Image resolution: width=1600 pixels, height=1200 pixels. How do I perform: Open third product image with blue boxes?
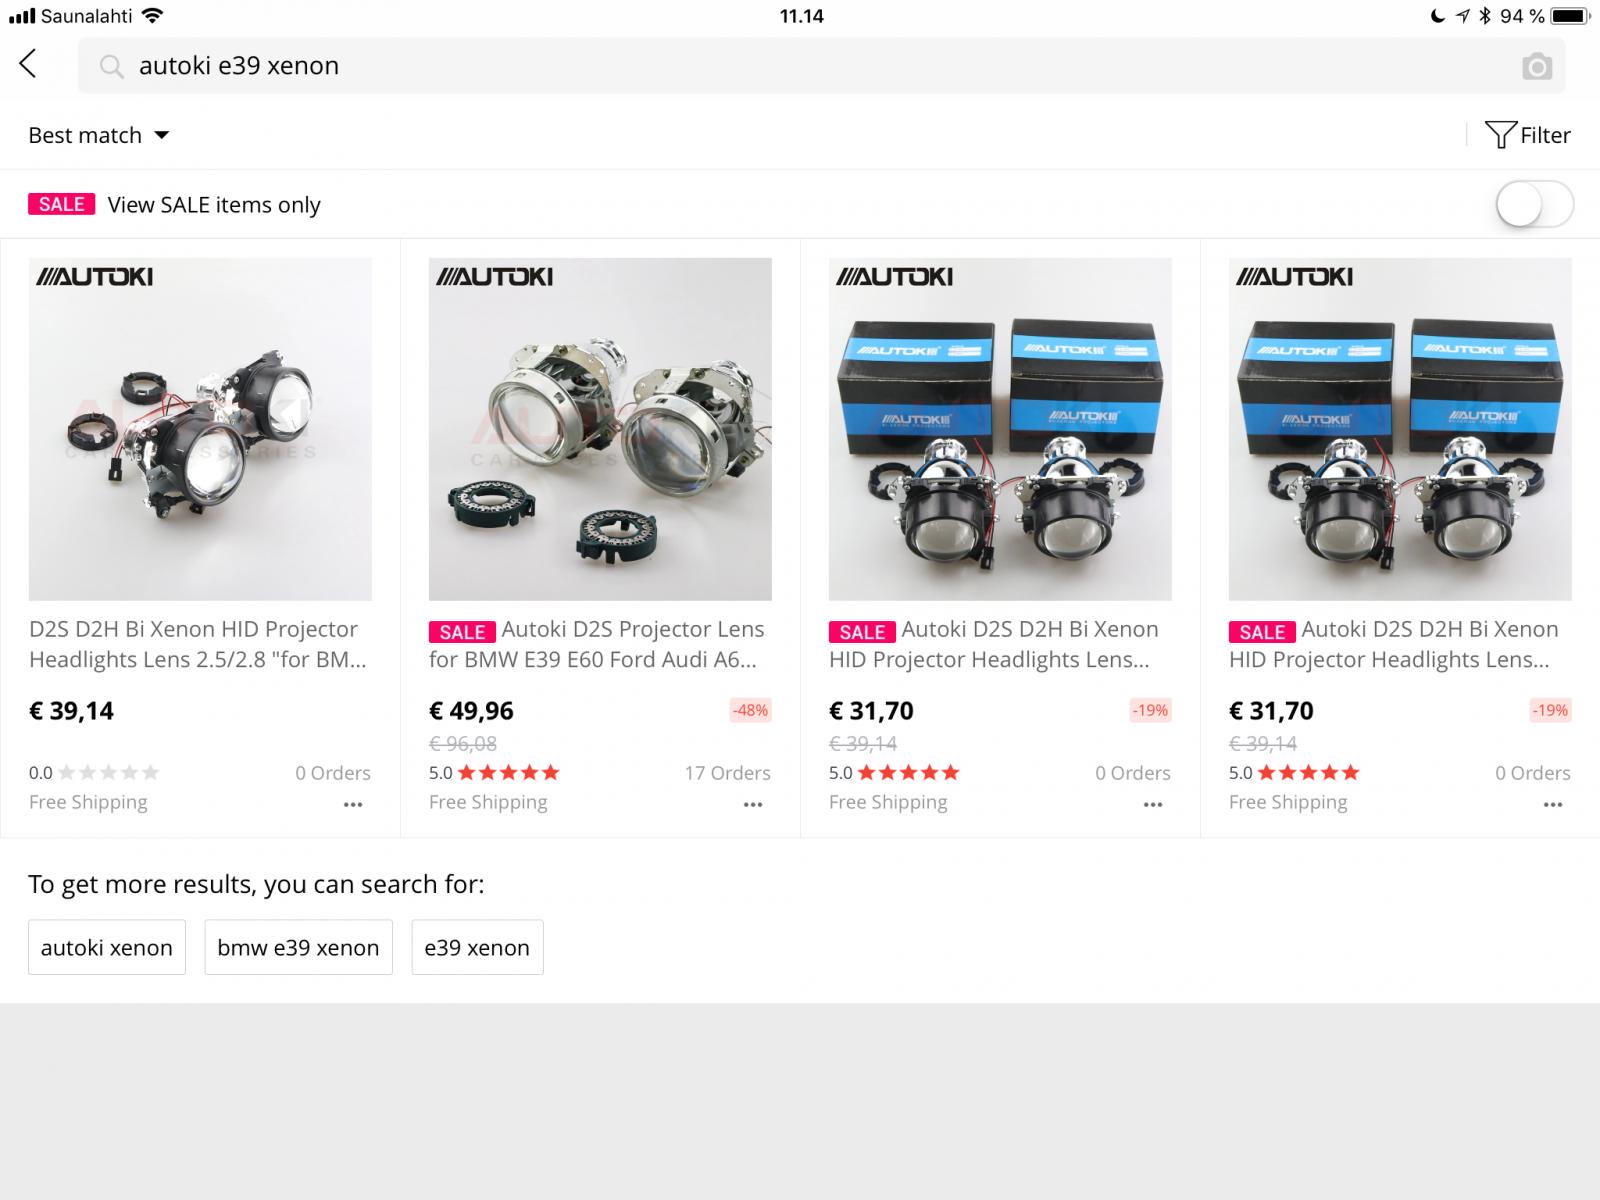[1000, 429]
